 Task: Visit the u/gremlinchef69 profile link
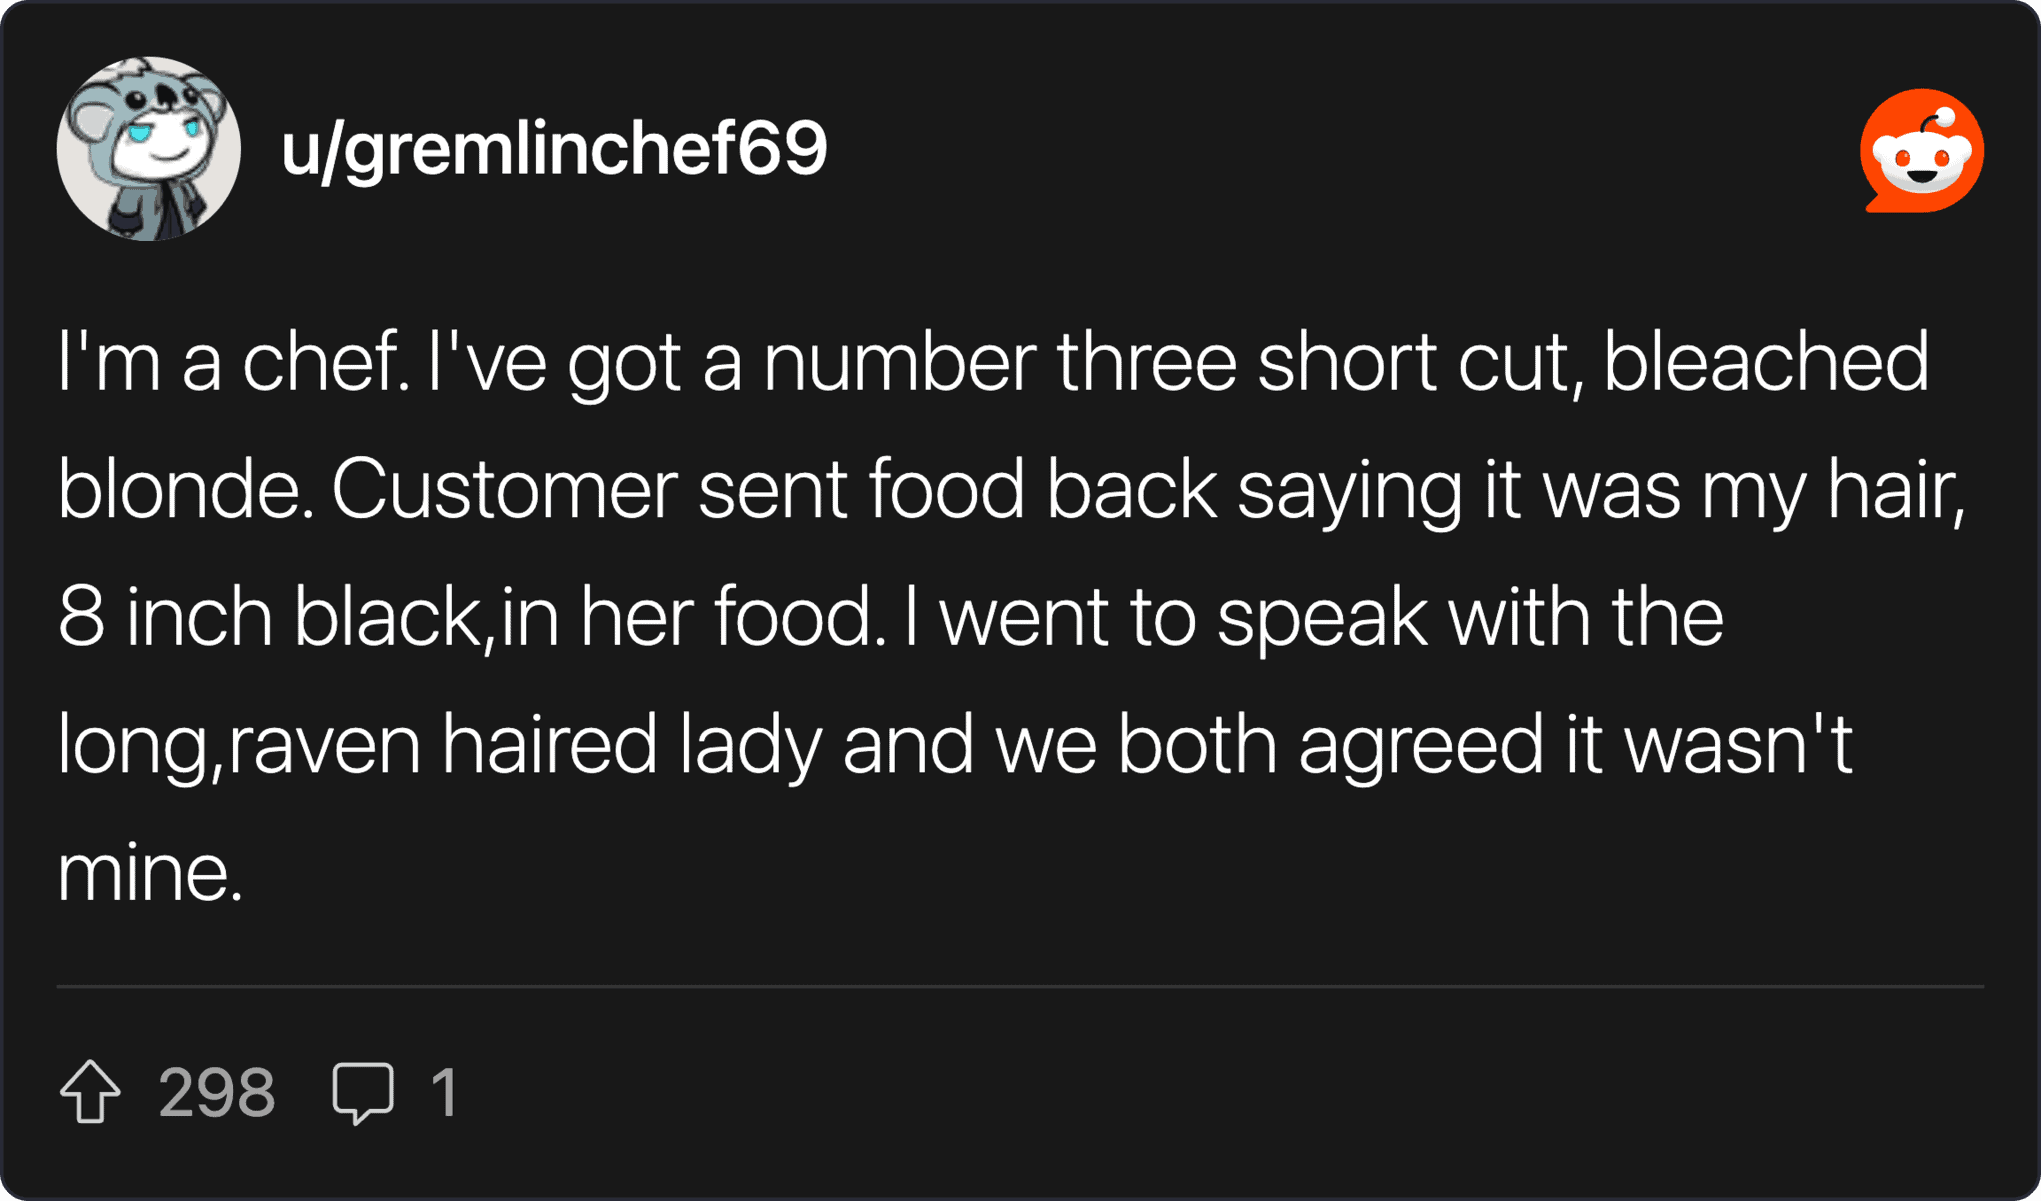[554, 149]
